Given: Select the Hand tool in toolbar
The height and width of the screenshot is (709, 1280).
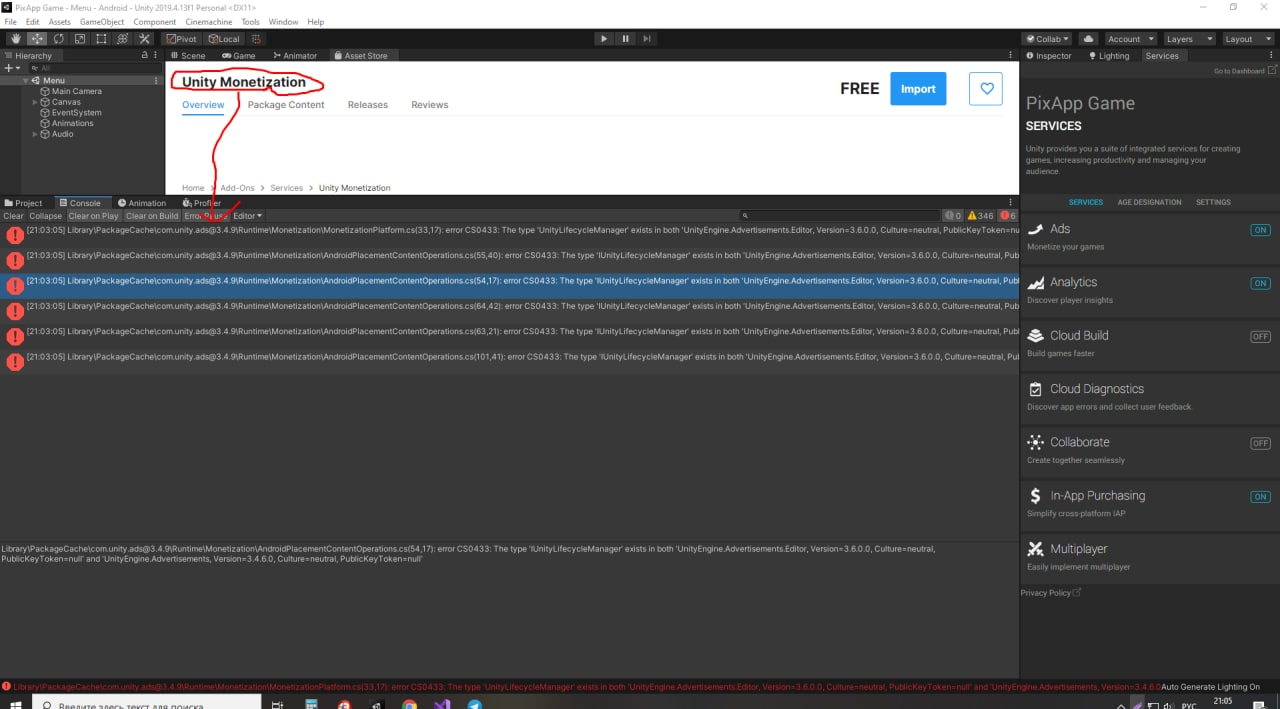Looking at the screenshot, I should pos(15,39).
